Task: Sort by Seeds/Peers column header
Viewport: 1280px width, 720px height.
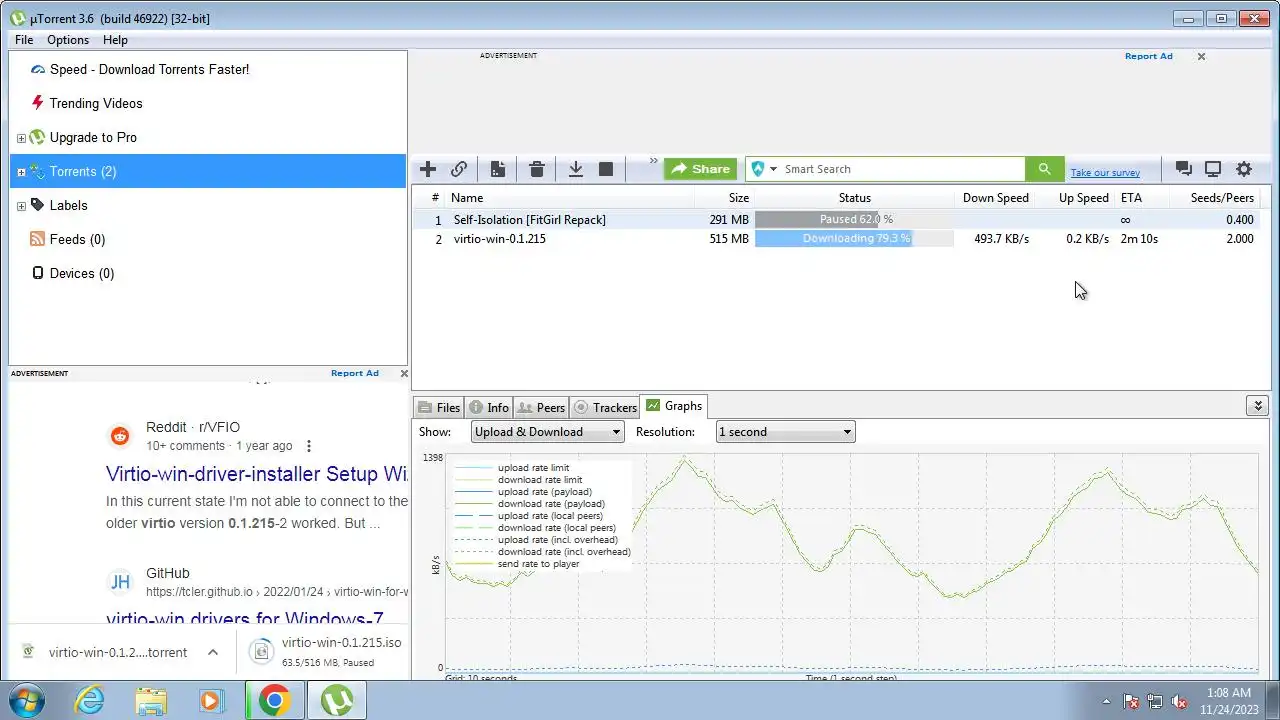Action: (x=1220, y=198)
